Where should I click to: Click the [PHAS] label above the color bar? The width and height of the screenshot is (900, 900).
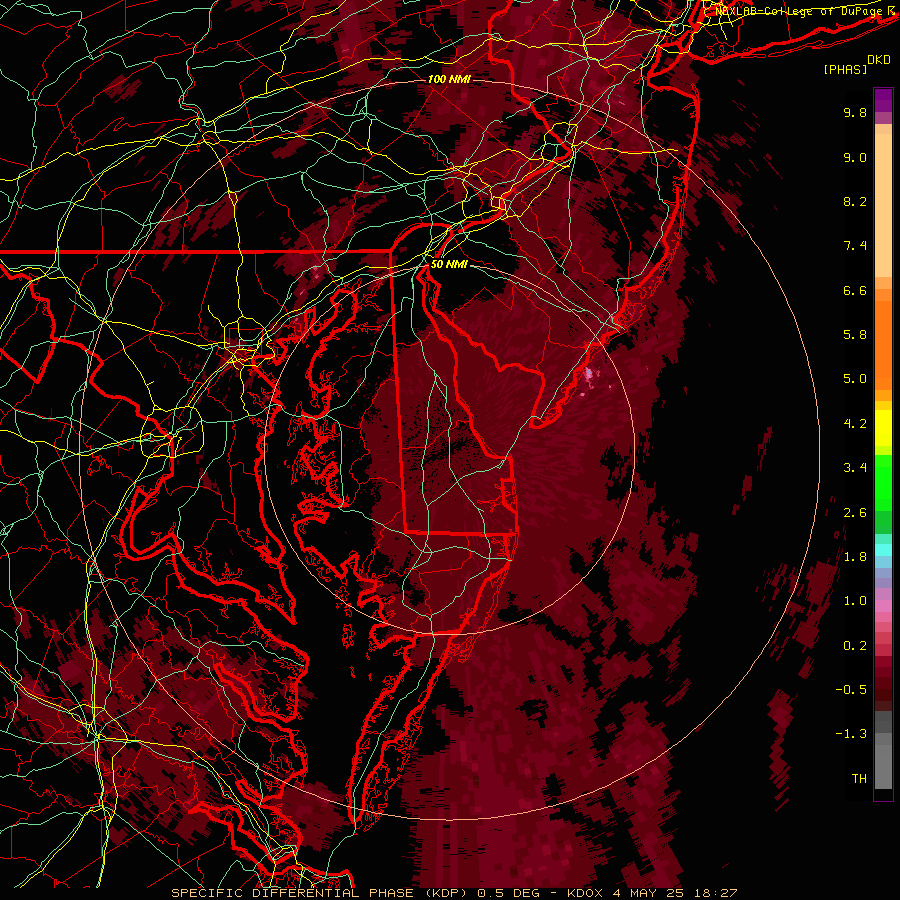point(845,70)
